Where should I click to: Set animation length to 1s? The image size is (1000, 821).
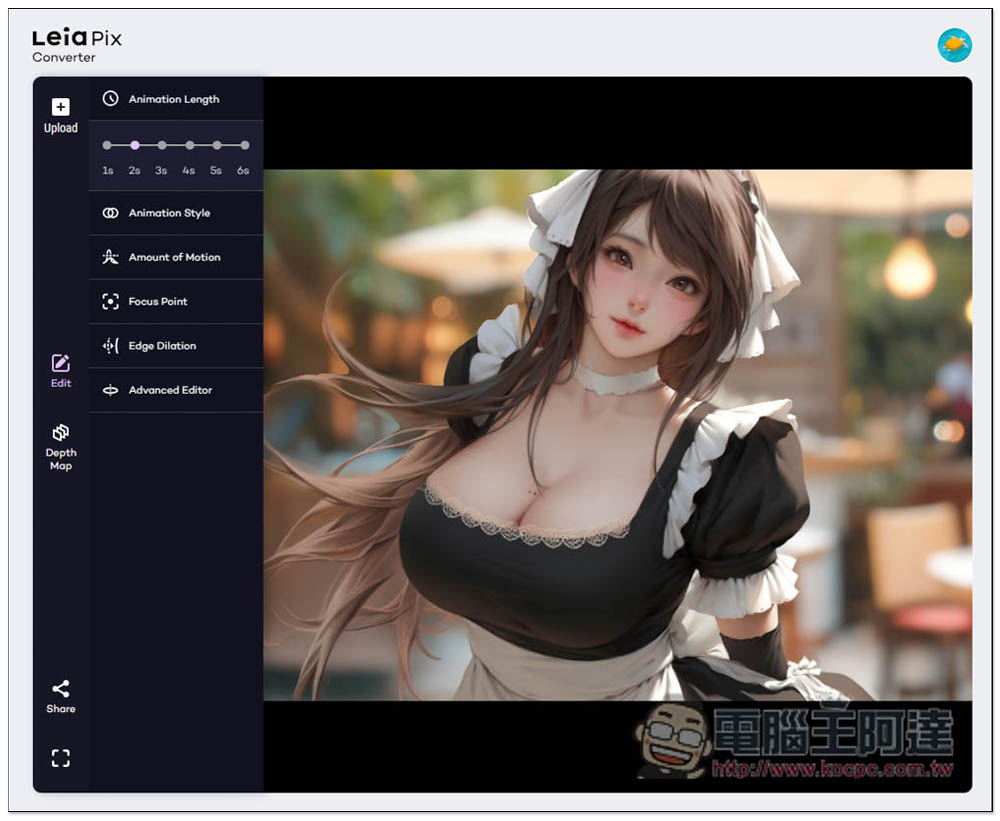pos(107,145)
